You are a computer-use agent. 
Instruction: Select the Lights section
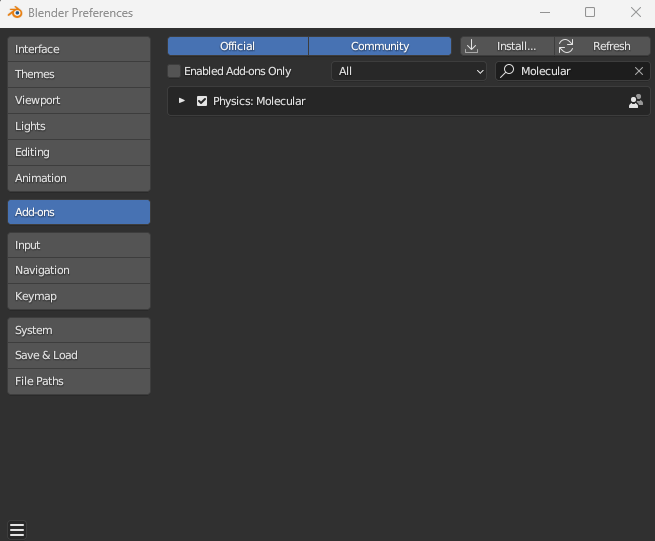point(79,126)
